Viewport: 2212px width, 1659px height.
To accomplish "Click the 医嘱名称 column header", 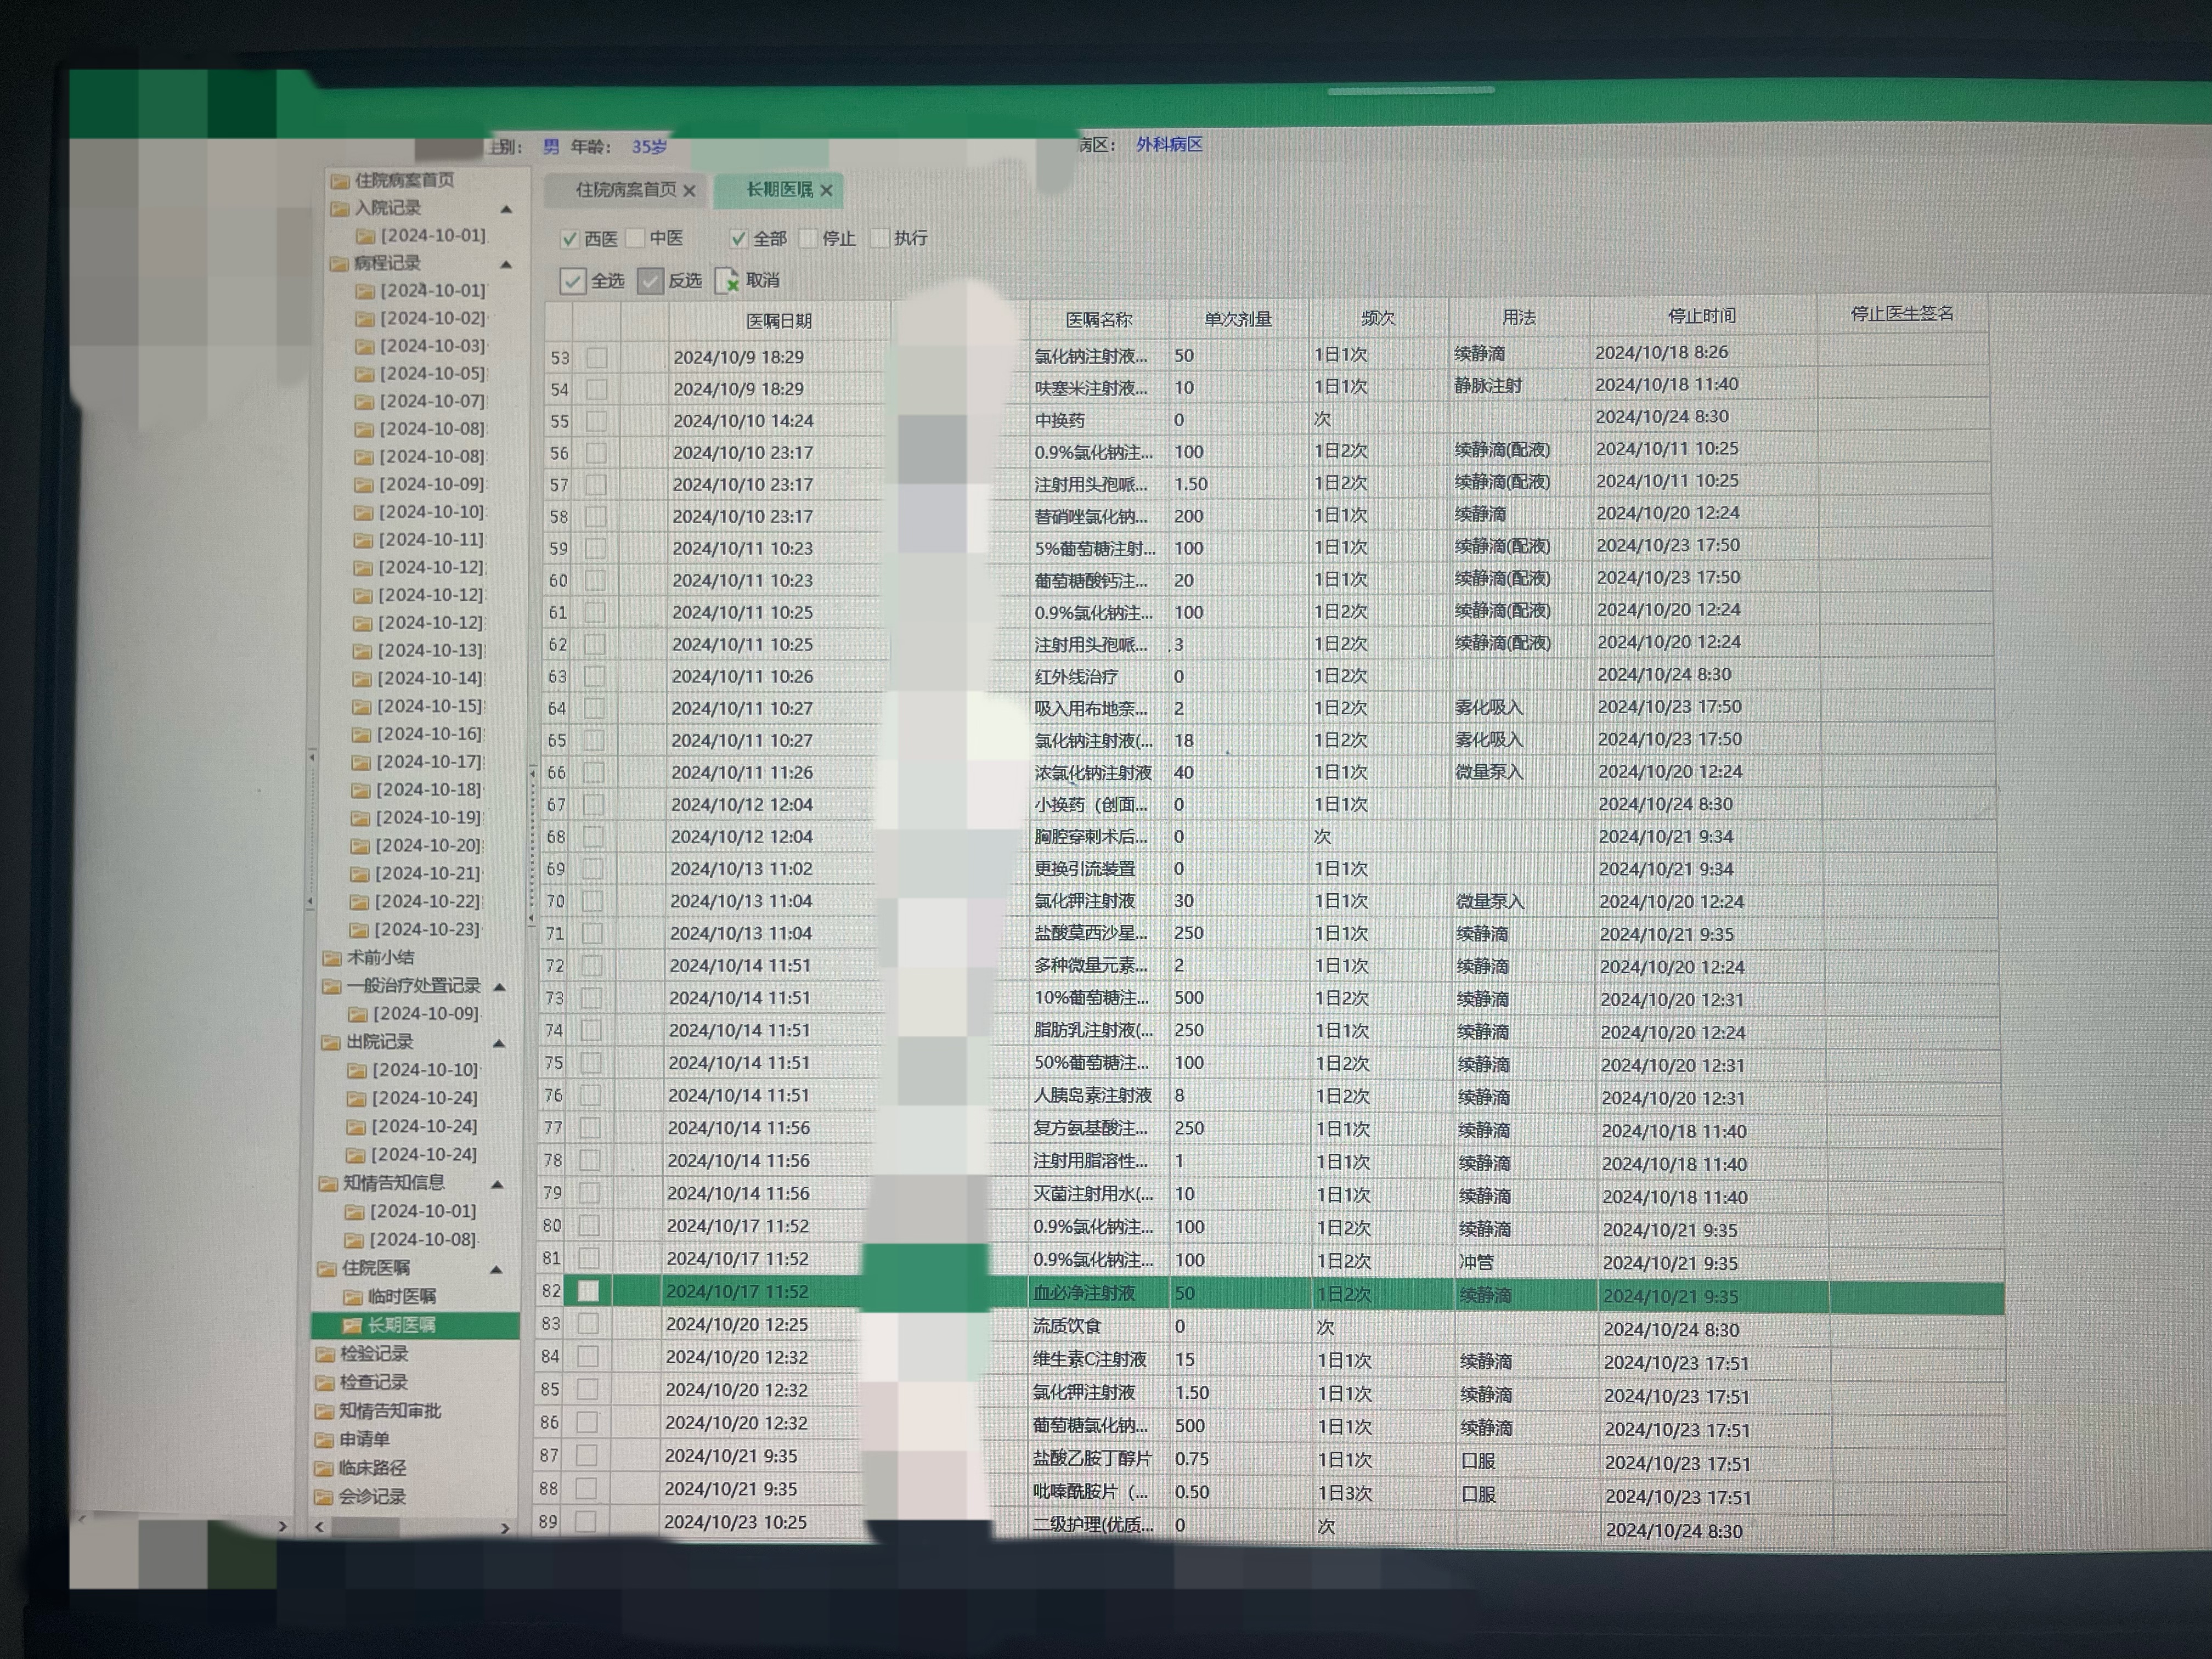I will (1099, 320).
